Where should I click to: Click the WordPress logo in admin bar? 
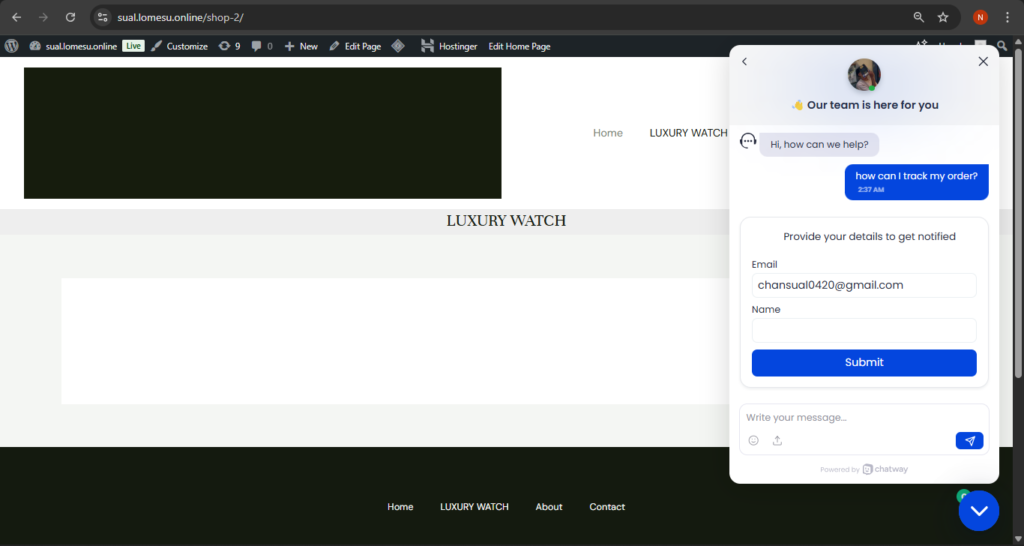click(12, 46)
